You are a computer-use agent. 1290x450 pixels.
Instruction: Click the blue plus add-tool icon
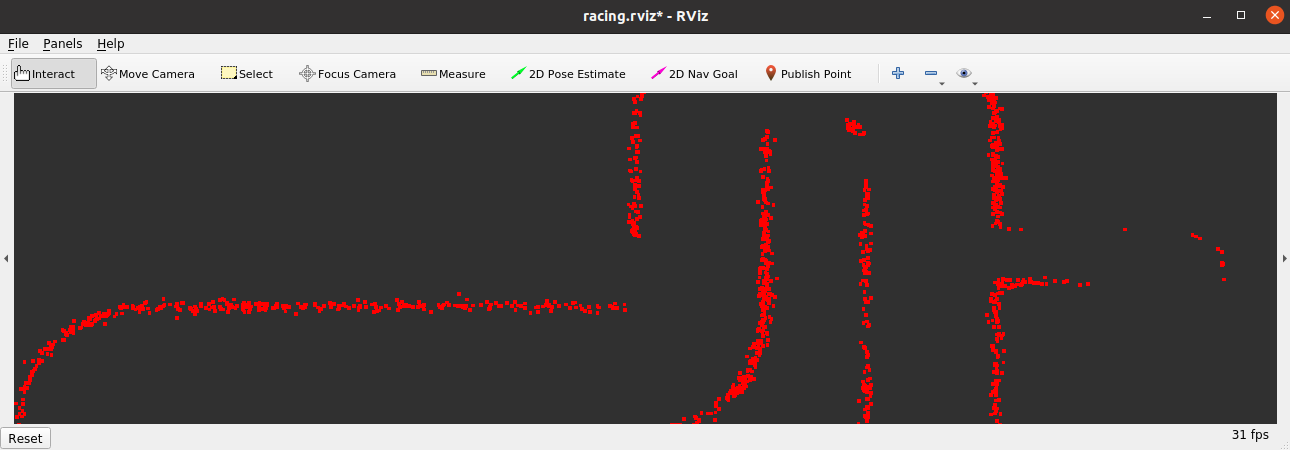(898, 73)
